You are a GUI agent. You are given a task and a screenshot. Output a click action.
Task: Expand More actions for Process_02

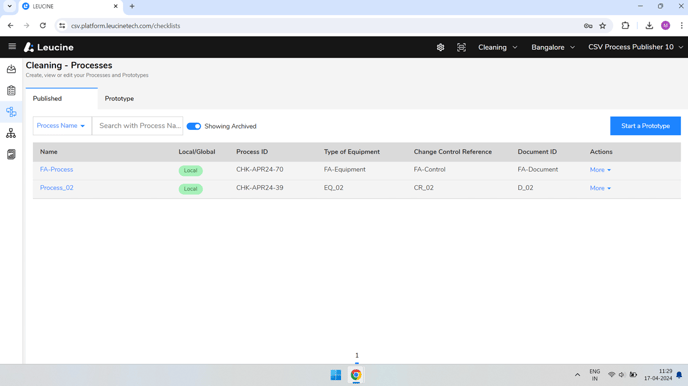point(600,188)
